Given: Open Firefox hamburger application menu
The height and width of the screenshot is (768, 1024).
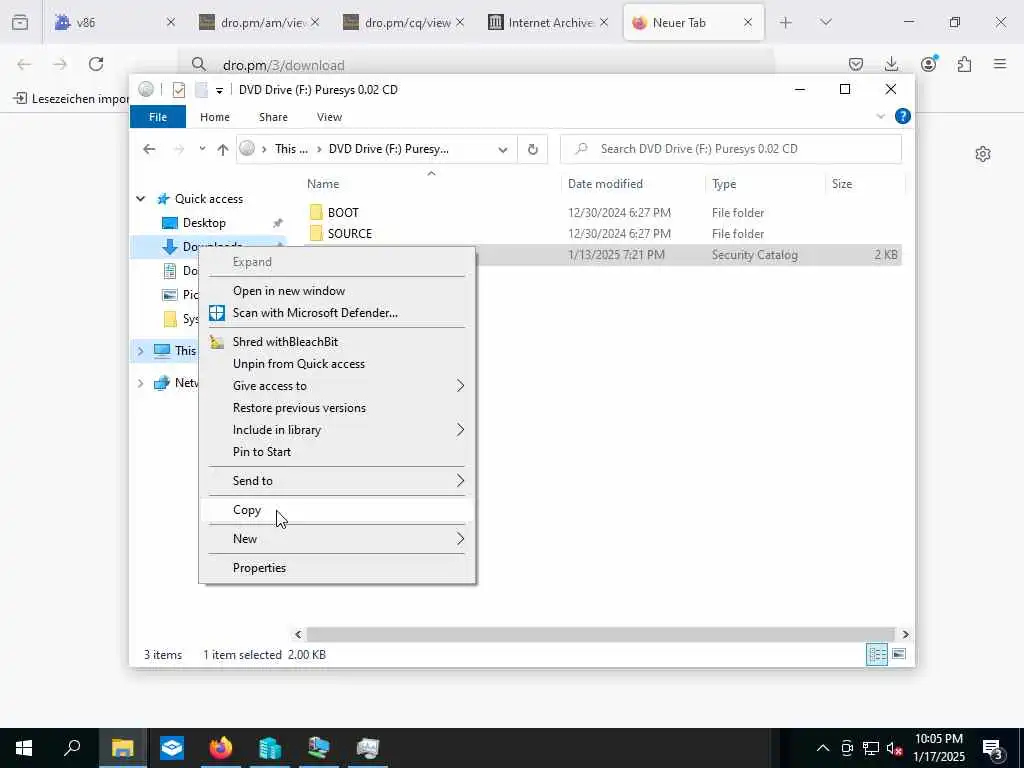Looking at the screenshot, I should [x=1000, y=64].
